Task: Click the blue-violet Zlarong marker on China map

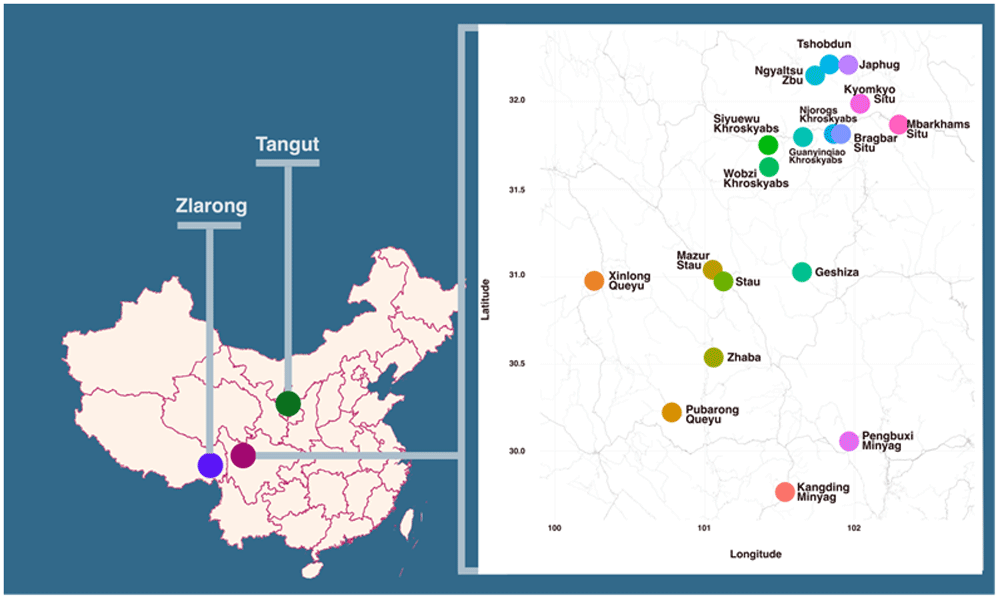Action: 210,465
